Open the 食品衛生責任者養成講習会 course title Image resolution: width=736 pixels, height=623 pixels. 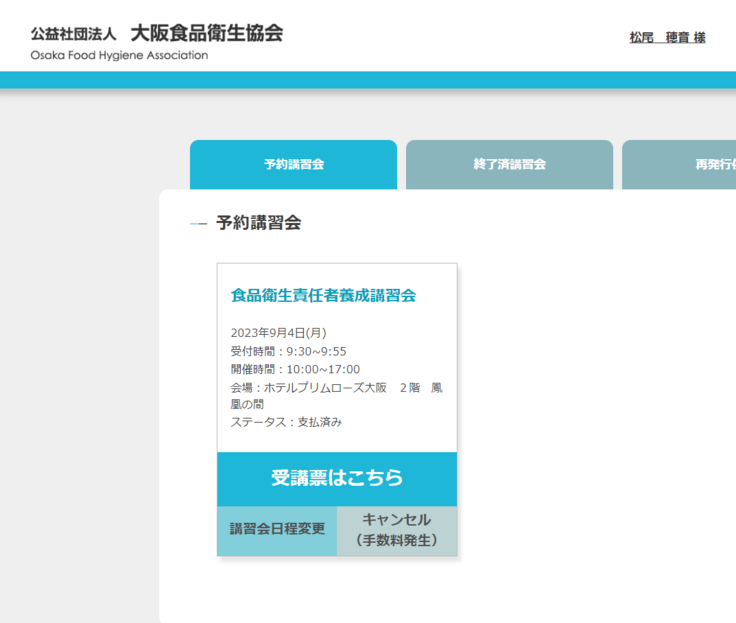tap(323, 295)
